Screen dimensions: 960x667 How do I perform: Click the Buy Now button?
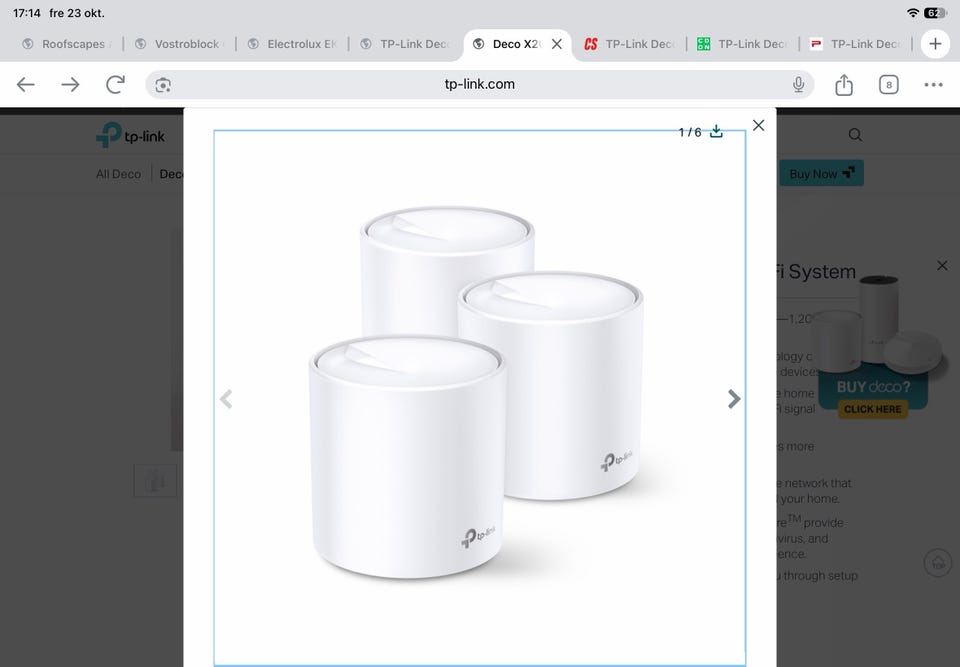821,173
